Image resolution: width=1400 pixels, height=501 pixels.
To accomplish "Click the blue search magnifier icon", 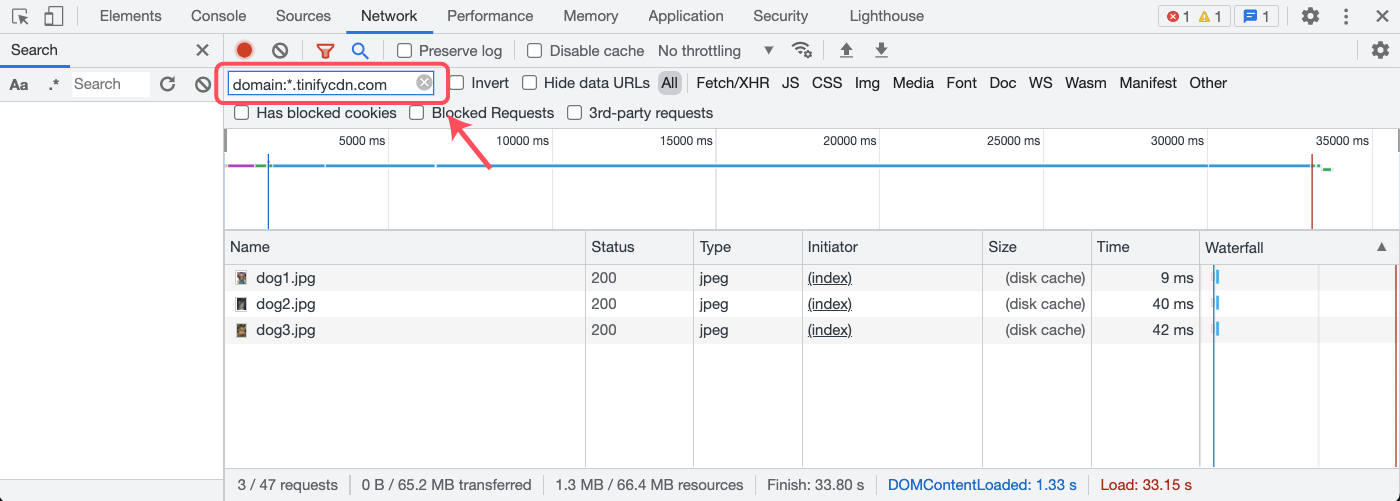I will tap(360, 50).
